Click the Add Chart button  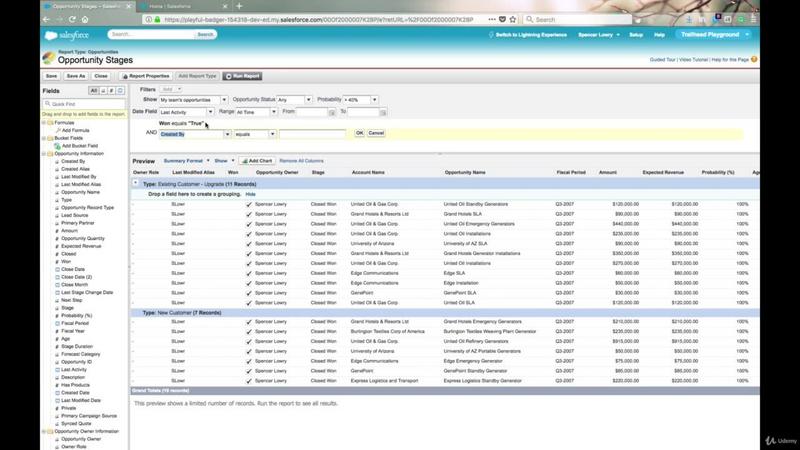click(257, 161)
